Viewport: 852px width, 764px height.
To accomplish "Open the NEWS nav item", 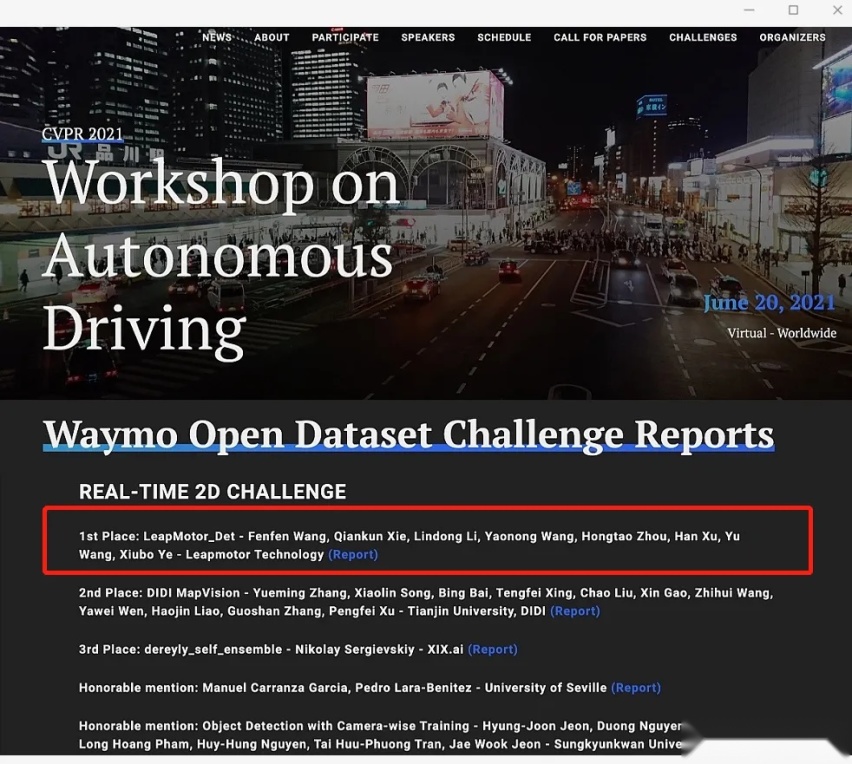I will click(x=217, y=37).
